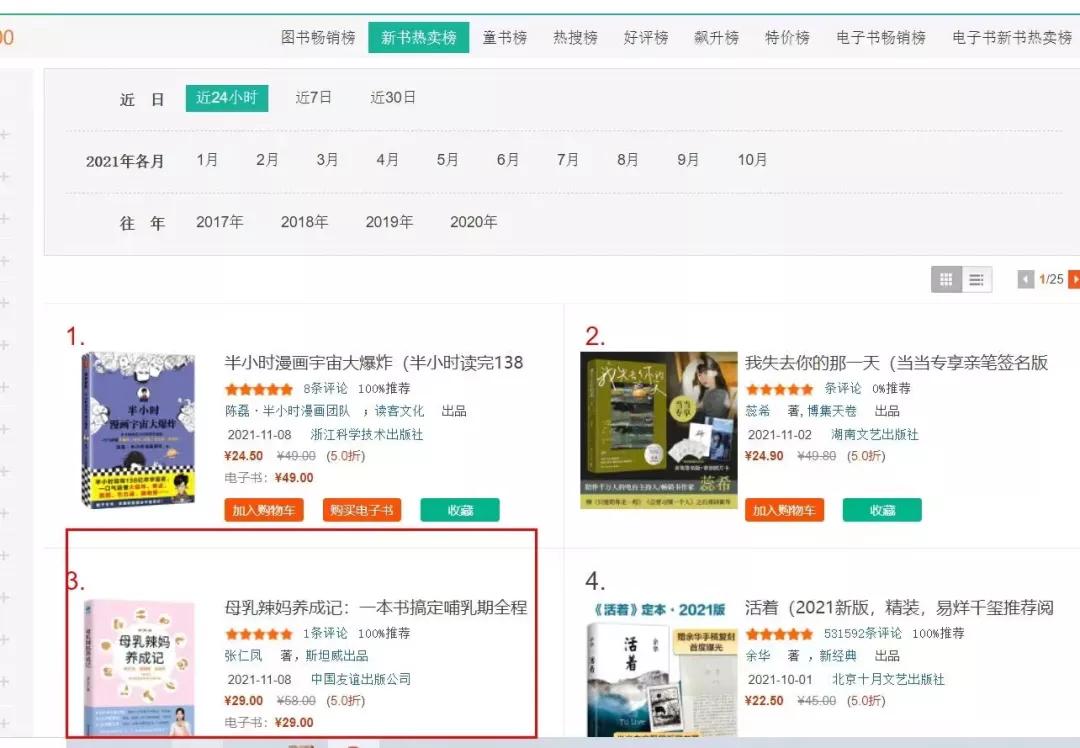
Task: Switch to the 近7日 time filter
Action: pos(313,98)
